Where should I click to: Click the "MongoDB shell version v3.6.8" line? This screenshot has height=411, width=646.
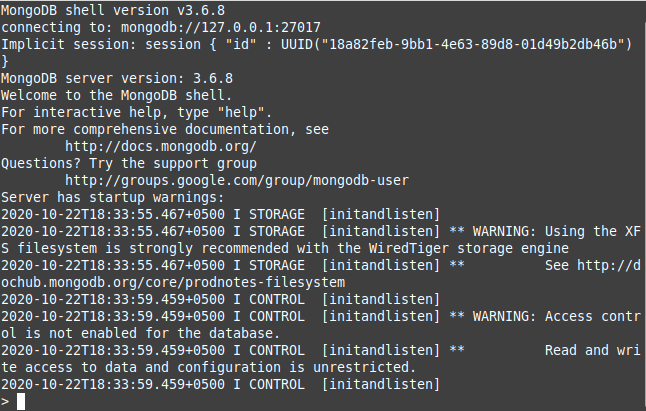113,9
